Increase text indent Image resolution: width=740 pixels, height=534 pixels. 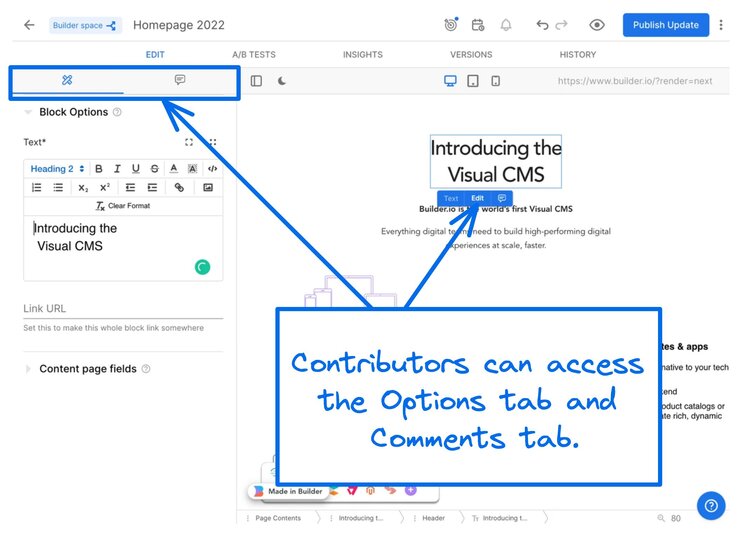click(x=152, y=188)
